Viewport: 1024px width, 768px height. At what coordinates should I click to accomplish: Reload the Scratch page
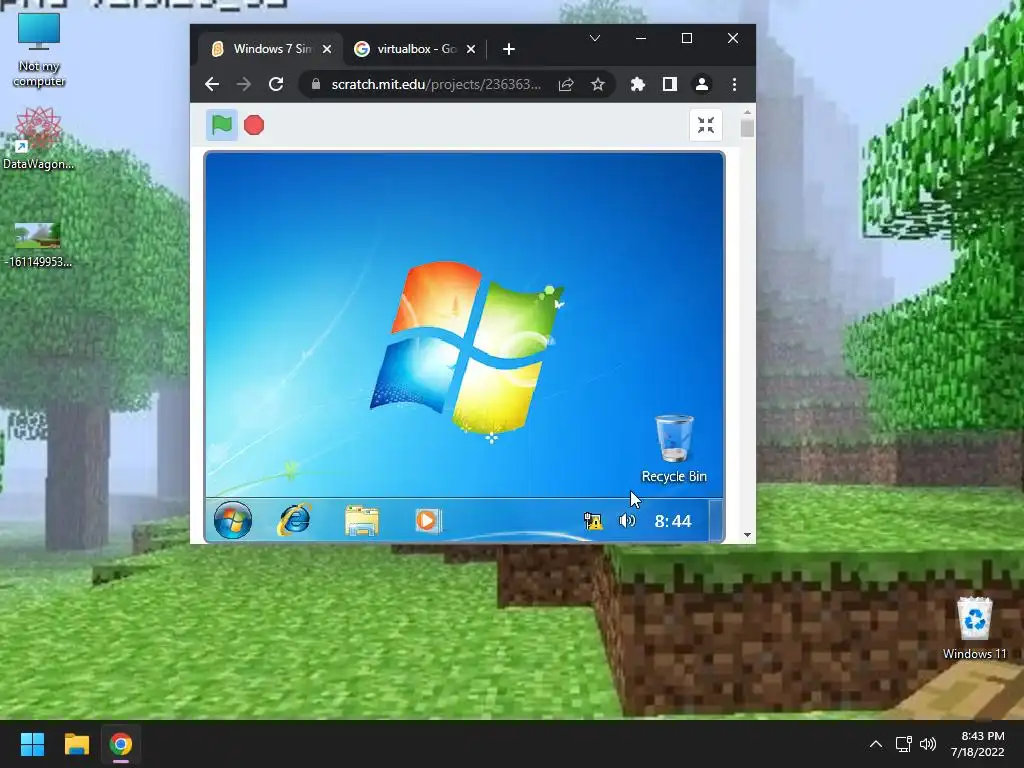(276, 84)
